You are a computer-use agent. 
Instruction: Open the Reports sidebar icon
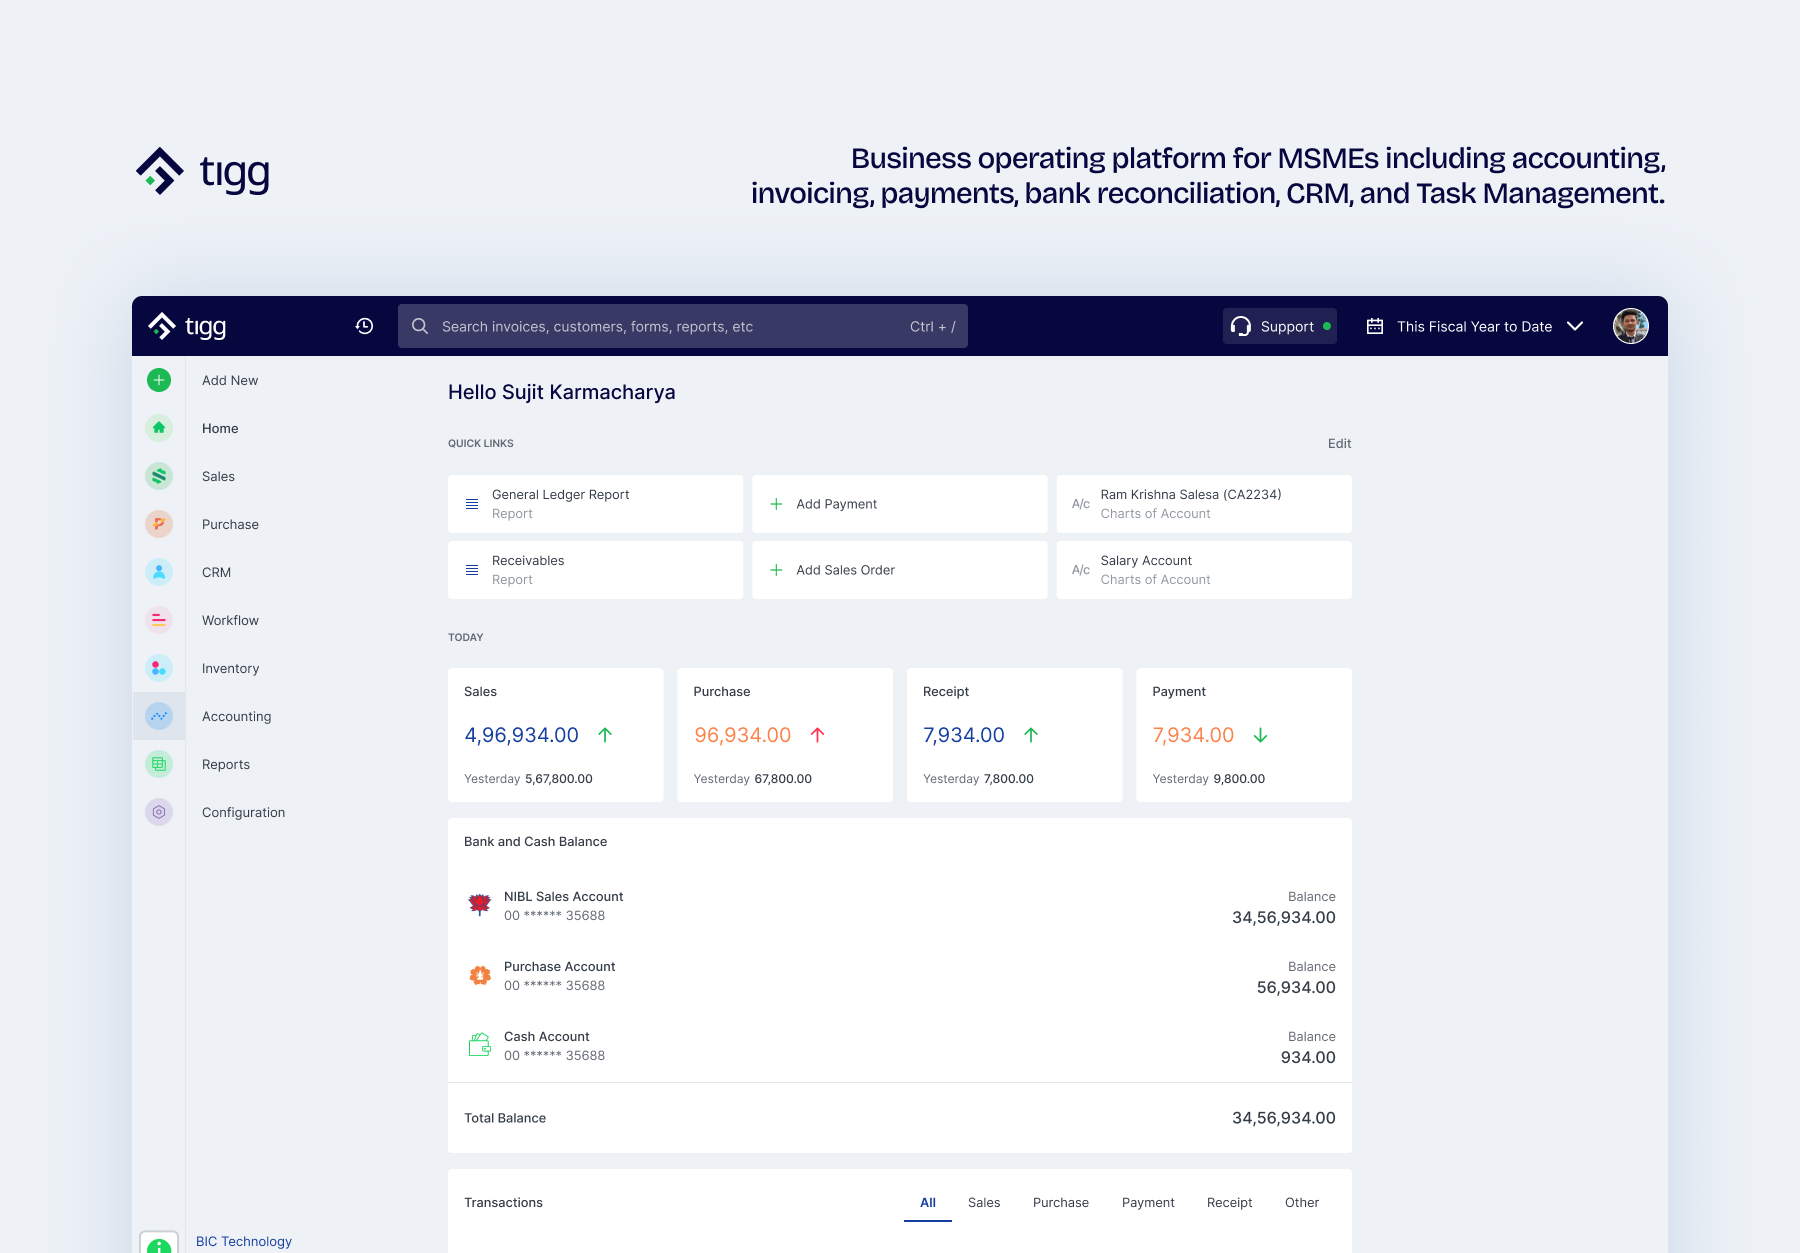coord(159,764)
